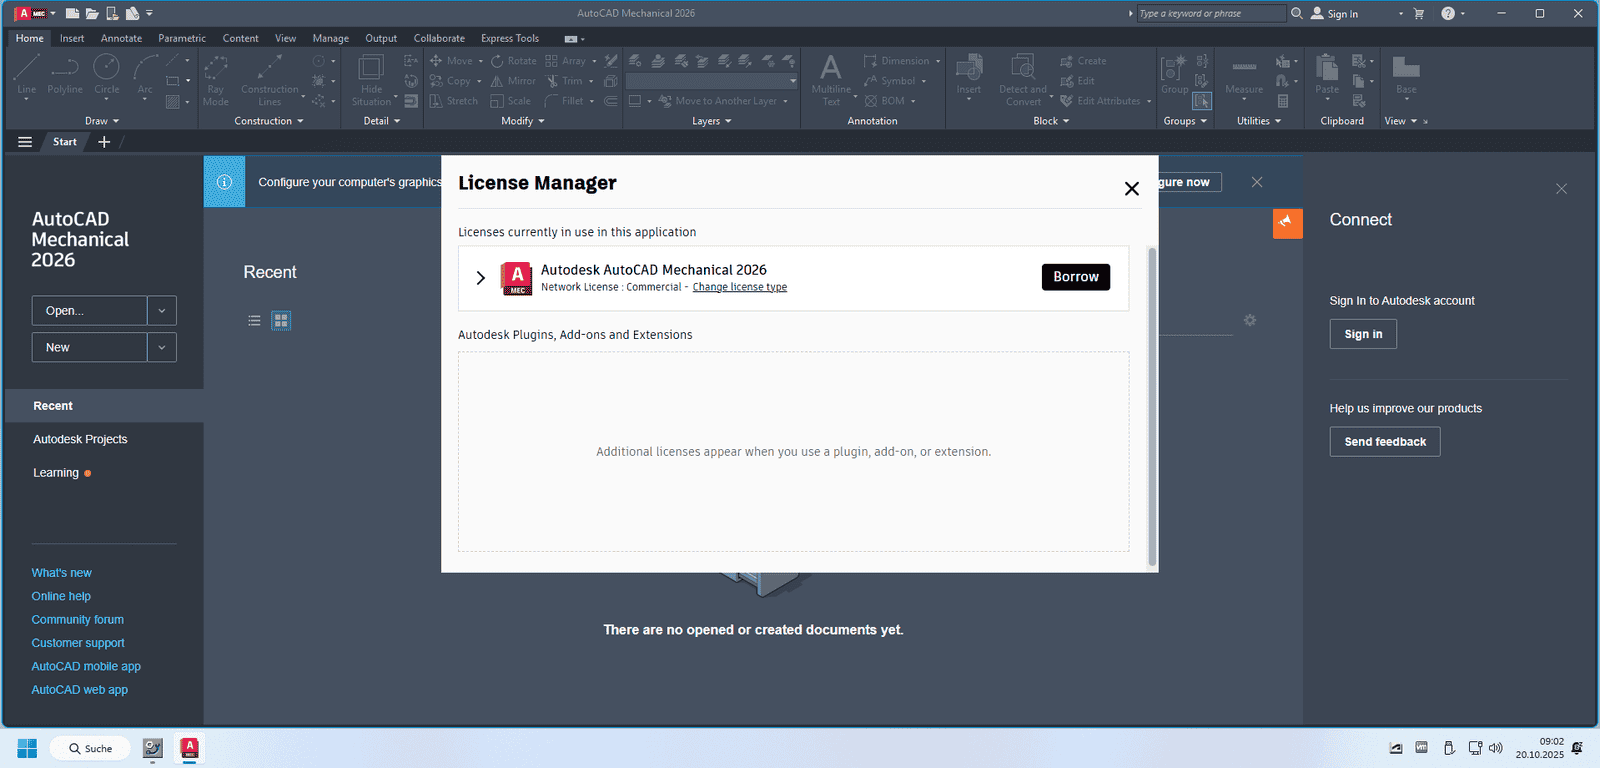Screen dimensions: 1600x768
Task: Expand the Modify panel flyout
Action: pyautogui.click(x=523, y=121)
